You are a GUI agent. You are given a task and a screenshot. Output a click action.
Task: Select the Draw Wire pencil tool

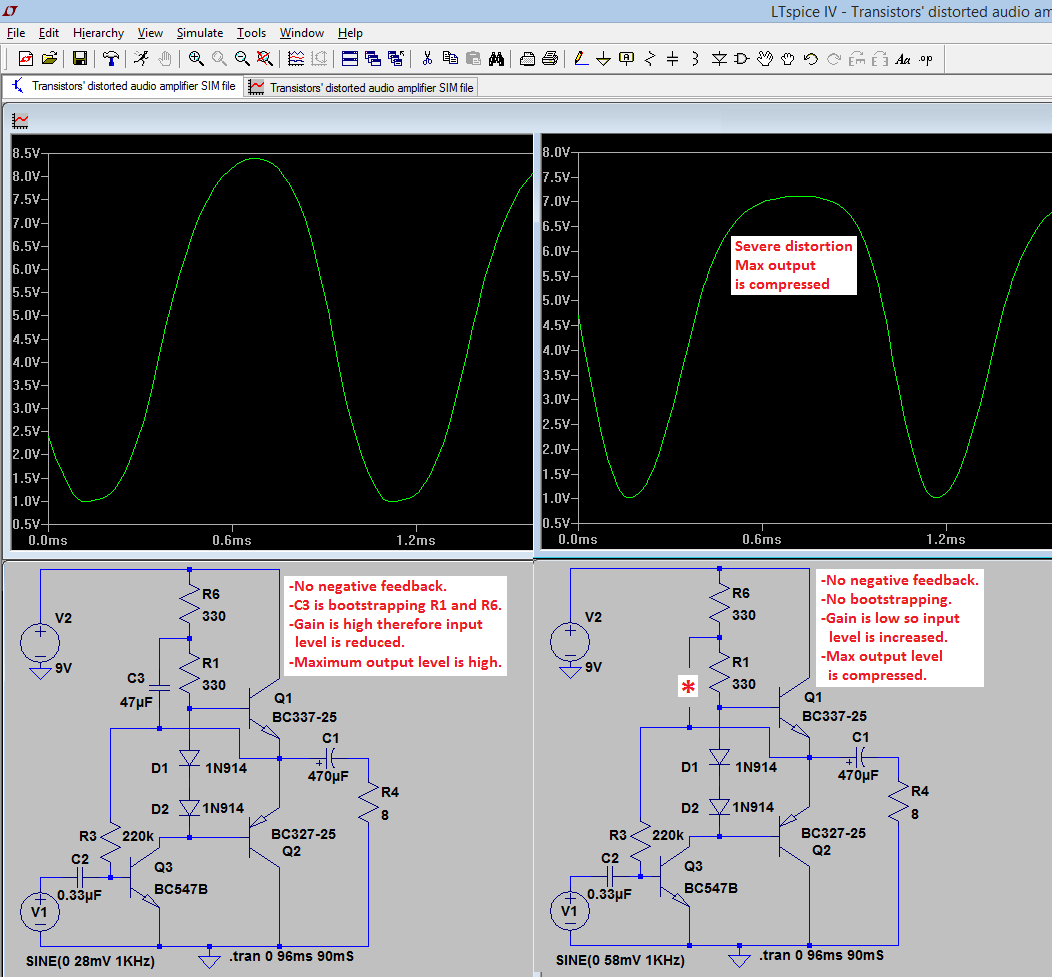point(581,59)
